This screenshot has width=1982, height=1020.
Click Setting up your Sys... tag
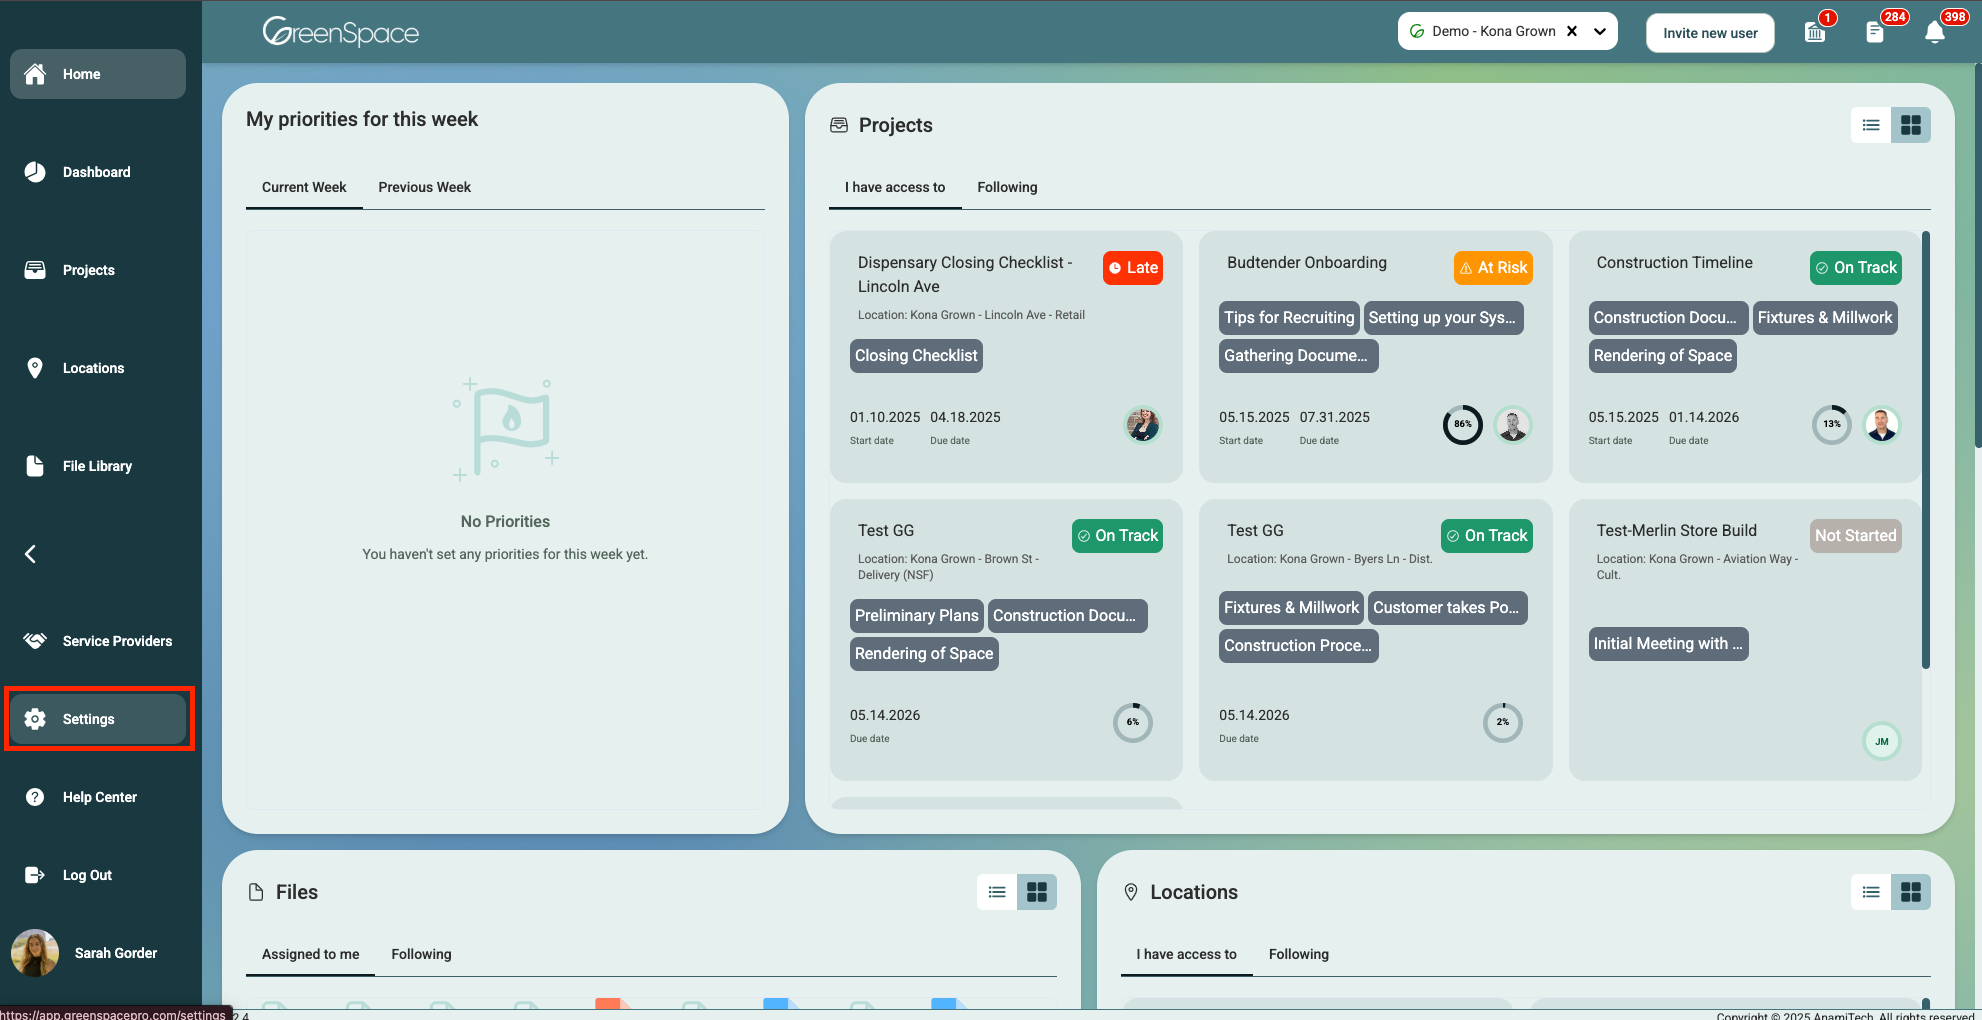tap(1443, 318)
